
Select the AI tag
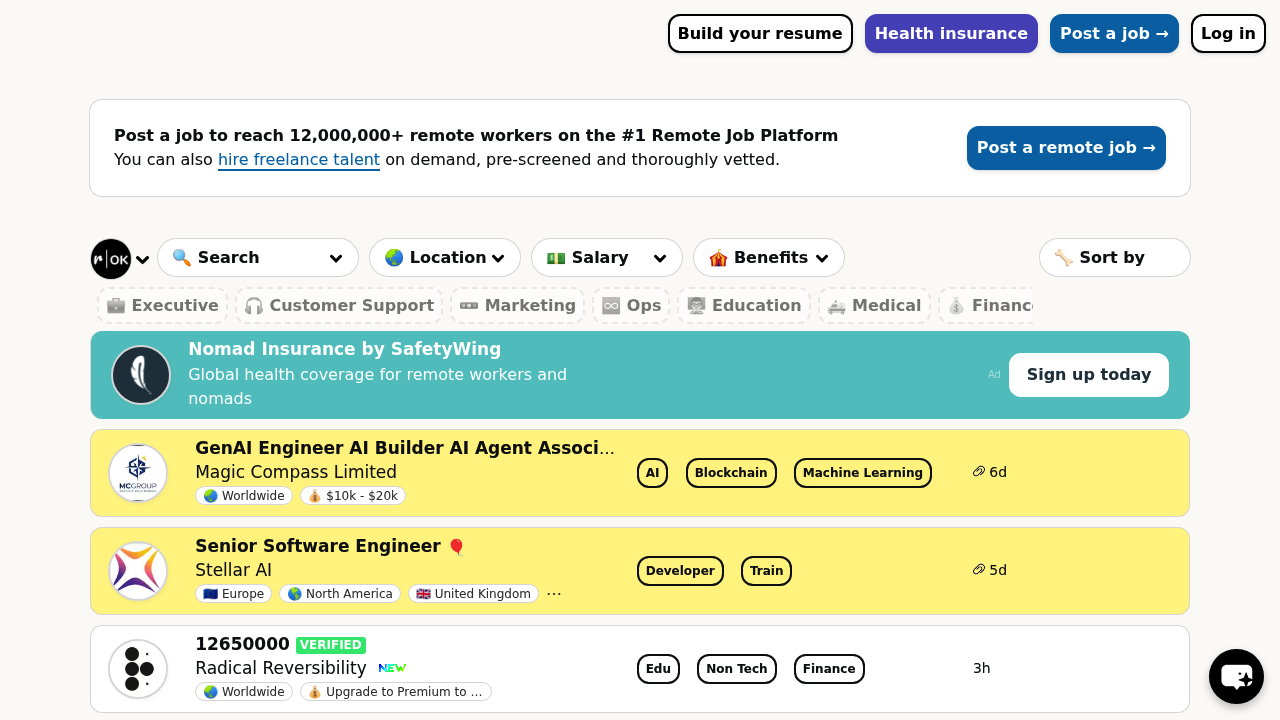(652, 473)
